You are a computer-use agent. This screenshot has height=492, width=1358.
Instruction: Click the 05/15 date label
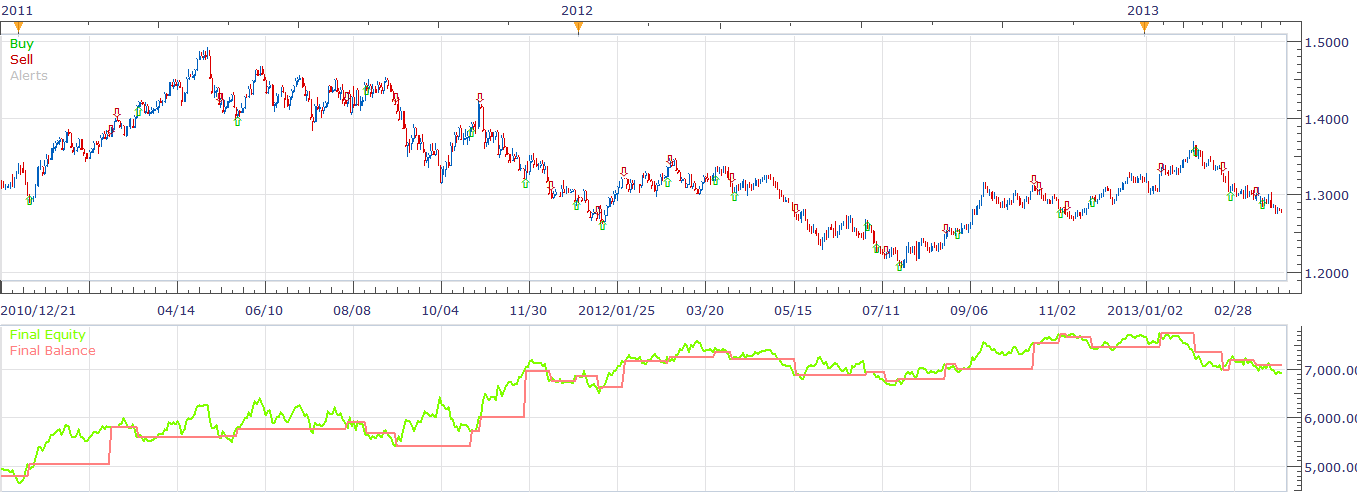pyautogui.click(x=793, y=311)
